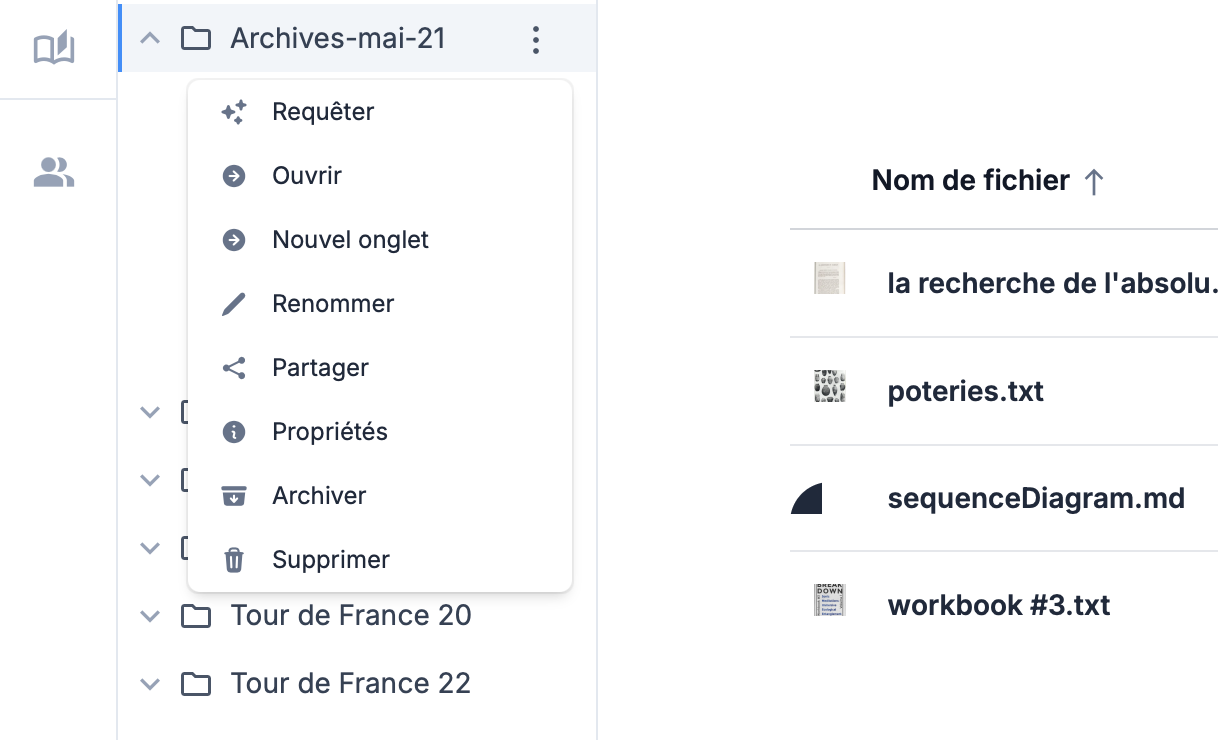Viewport: 1218px width, 740px height.
Task: Click the open book icon in sidebar
Action: coord(54,48)
